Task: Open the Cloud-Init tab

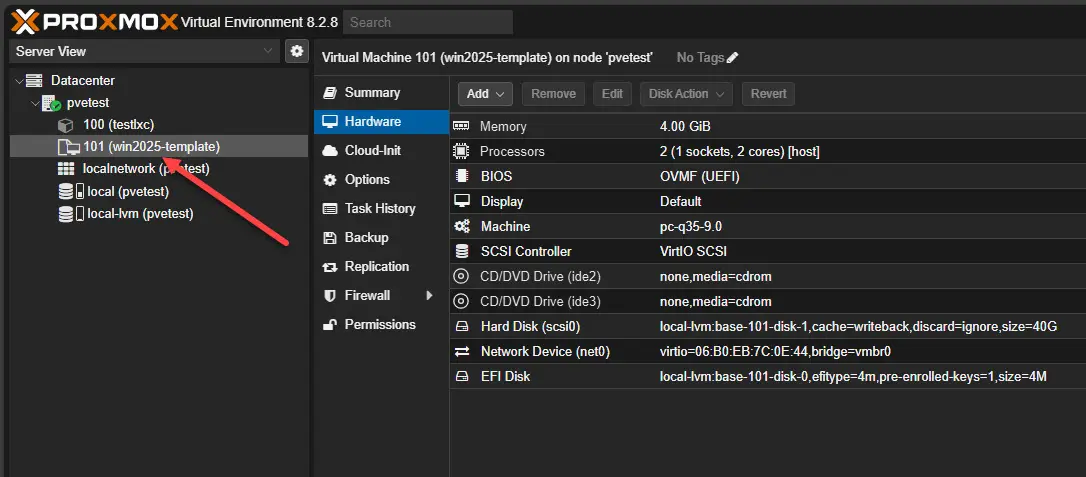Action: pyautogui.click(x=372, y=150)
